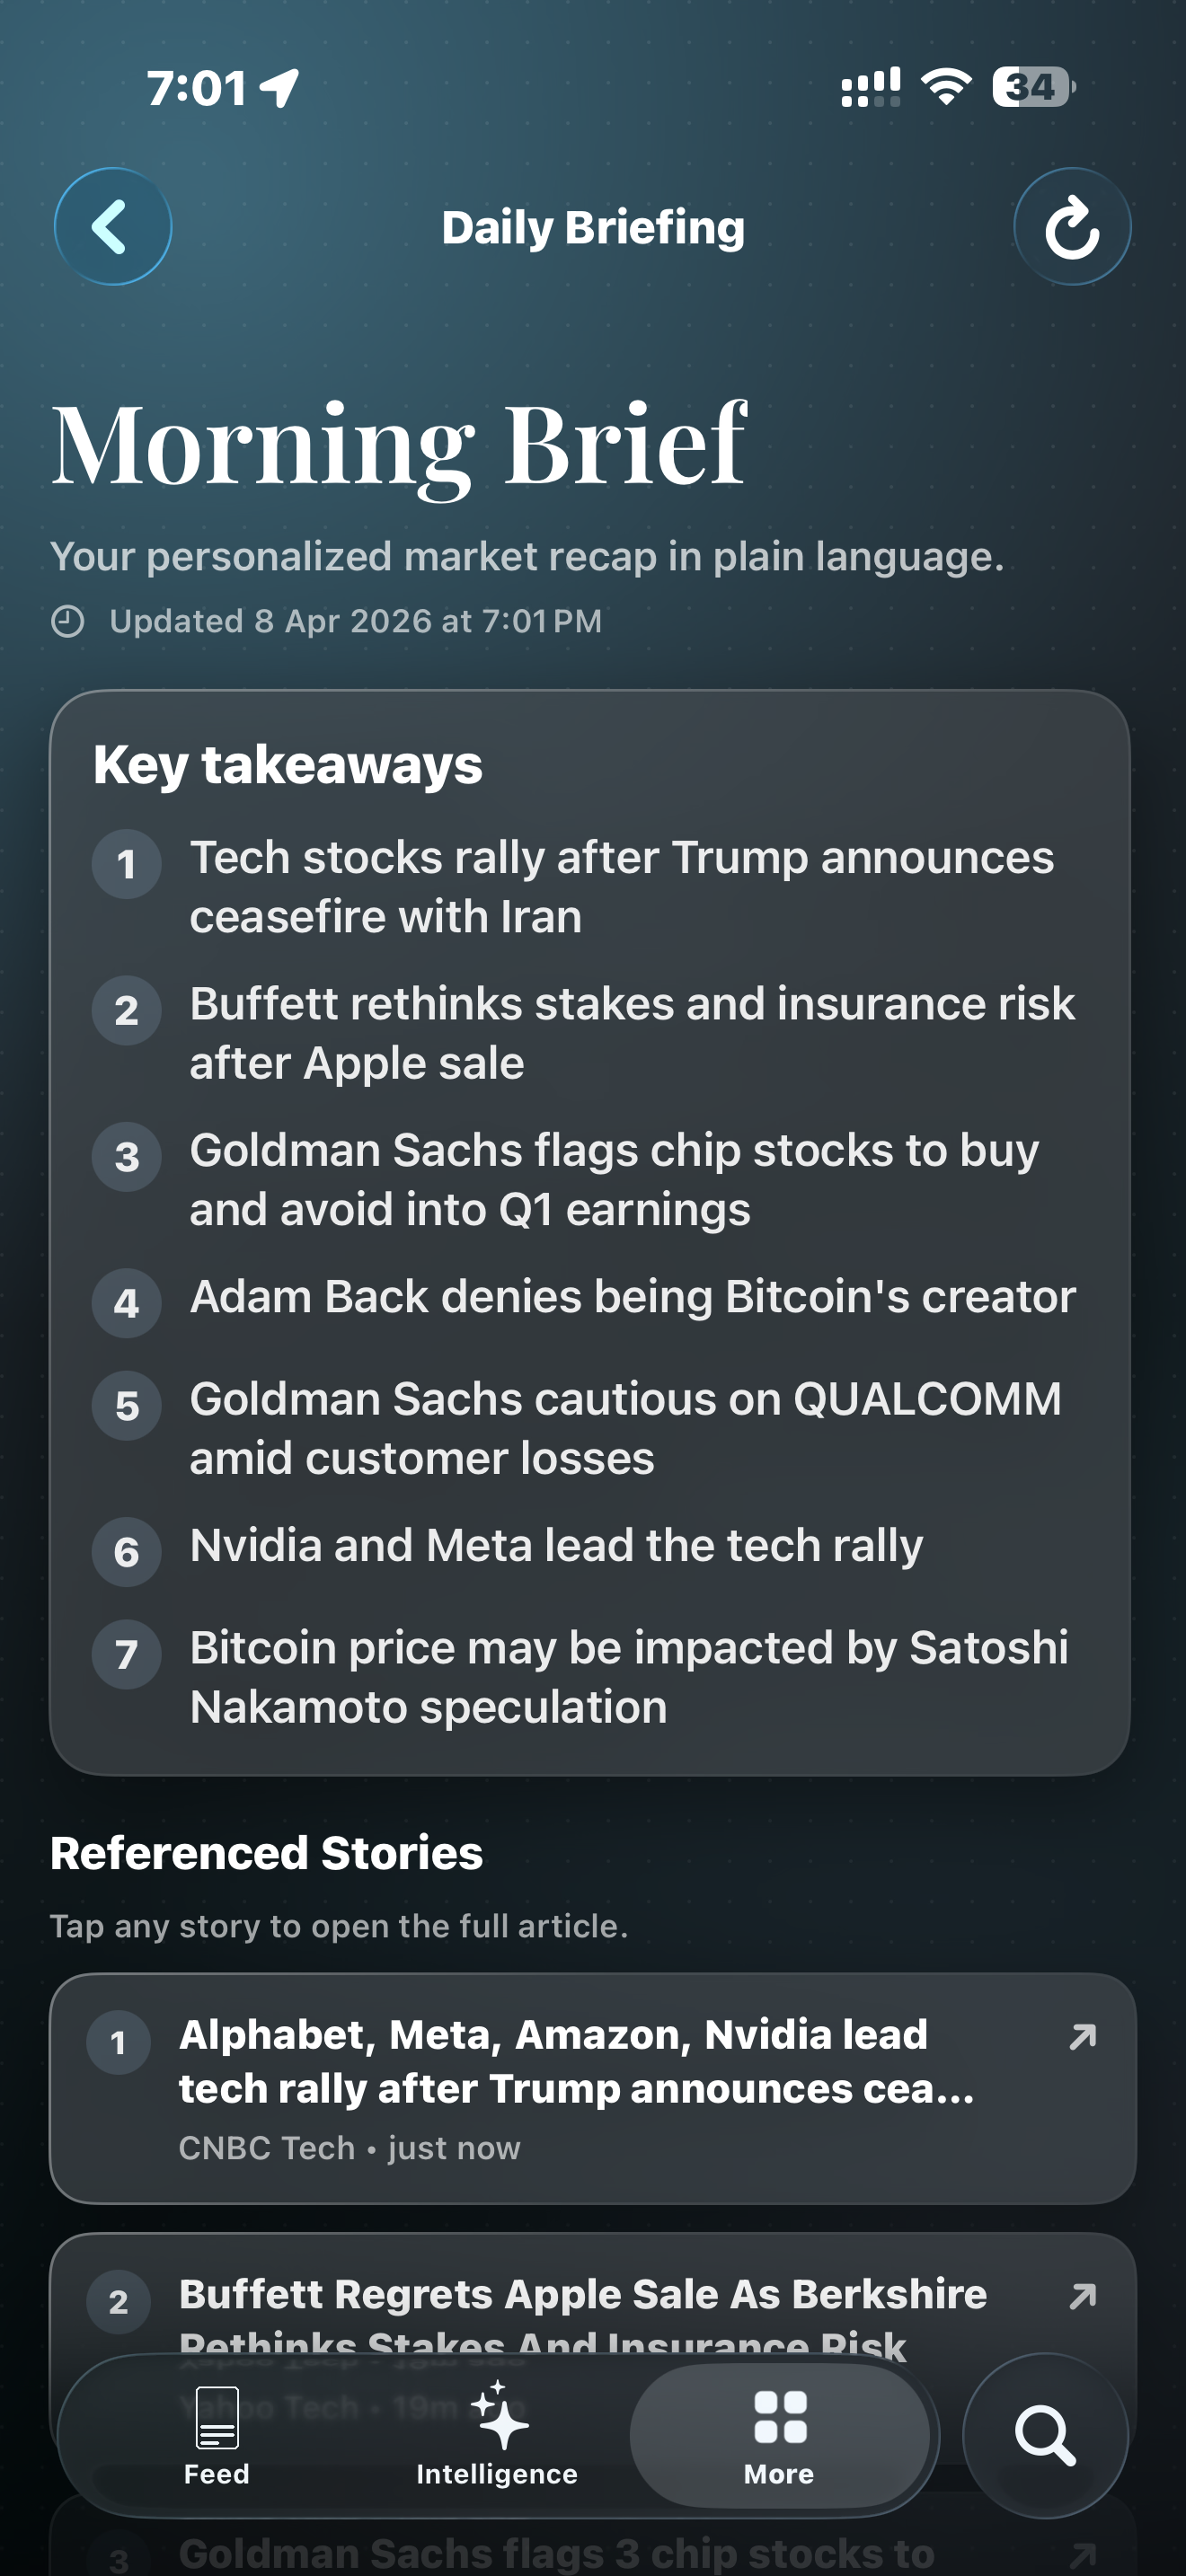The height and width of the screenshot is (2576, 1186).
Task: Tap the number 7 badge in Key takeaways
Action: coord(127,1654)
